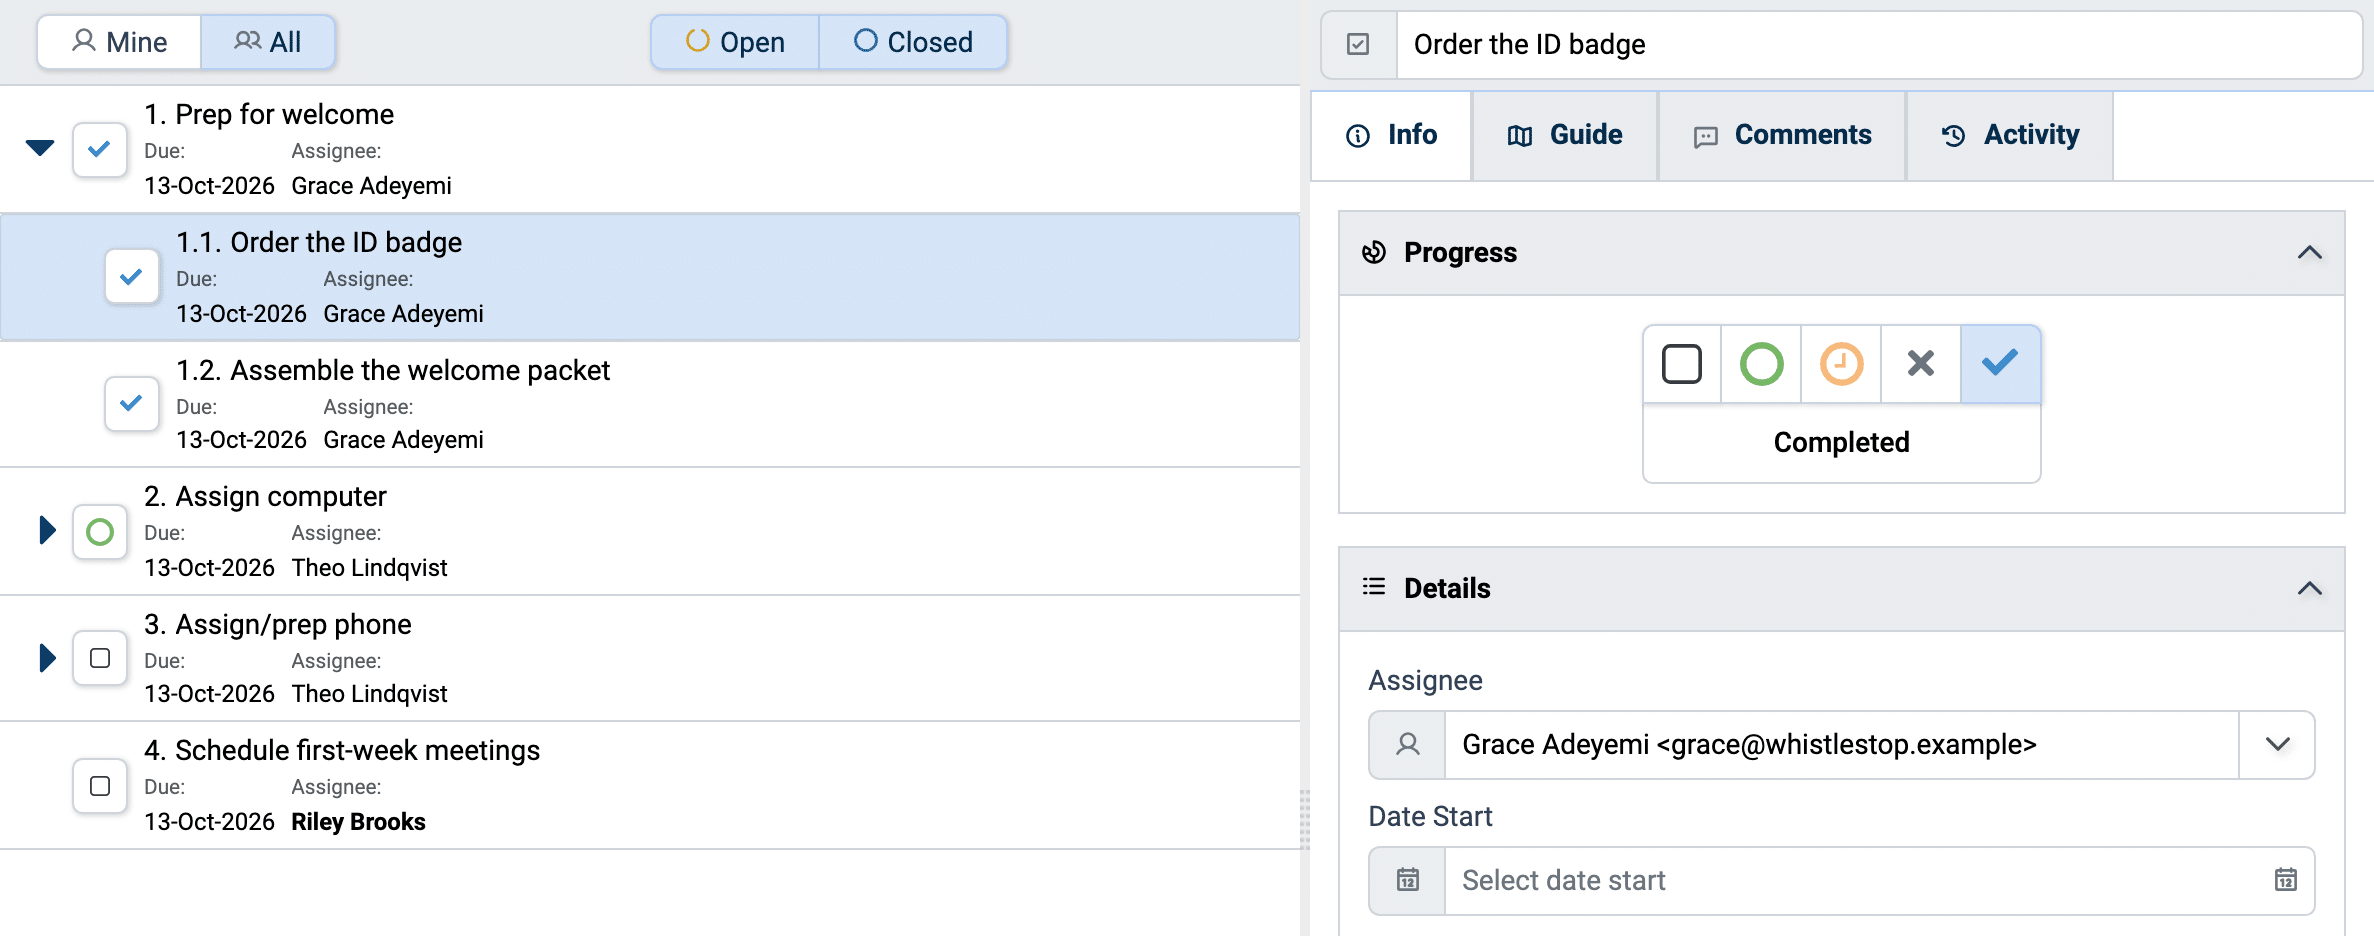Screen dimensions: 2374x936
Task: Check the Schedule first-week meetings box
Action: tap(100, 786)
